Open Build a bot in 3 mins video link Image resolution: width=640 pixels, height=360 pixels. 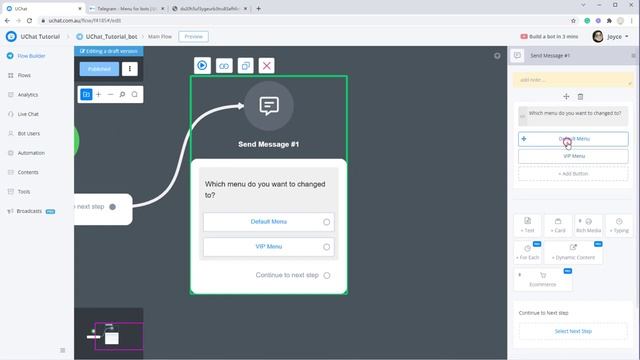(549, 36)
